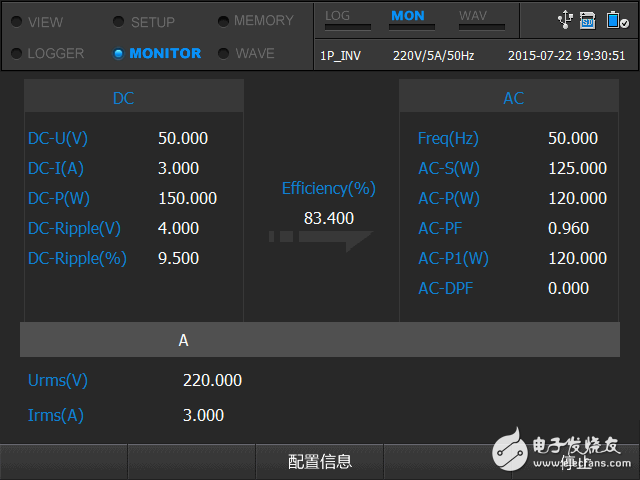Click the battery status icon
The image size is (640, 480).
click(x=616, y=20)
